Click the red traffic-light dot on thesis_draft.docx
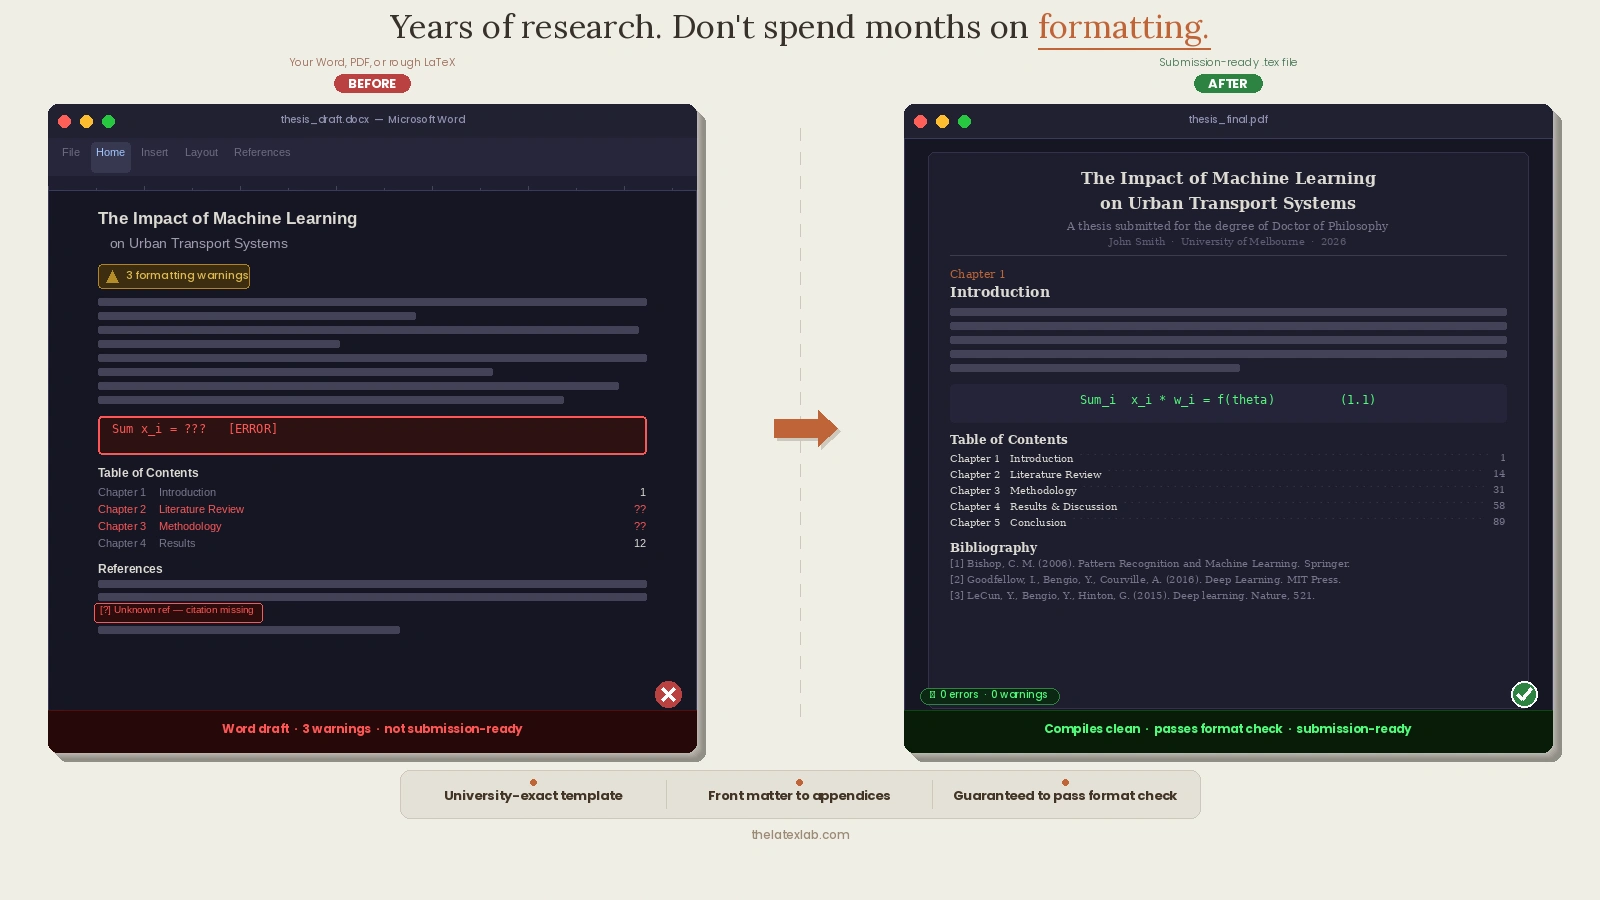Image resolution: width=1600 pixels, height=900 pixels. point(64,121)
